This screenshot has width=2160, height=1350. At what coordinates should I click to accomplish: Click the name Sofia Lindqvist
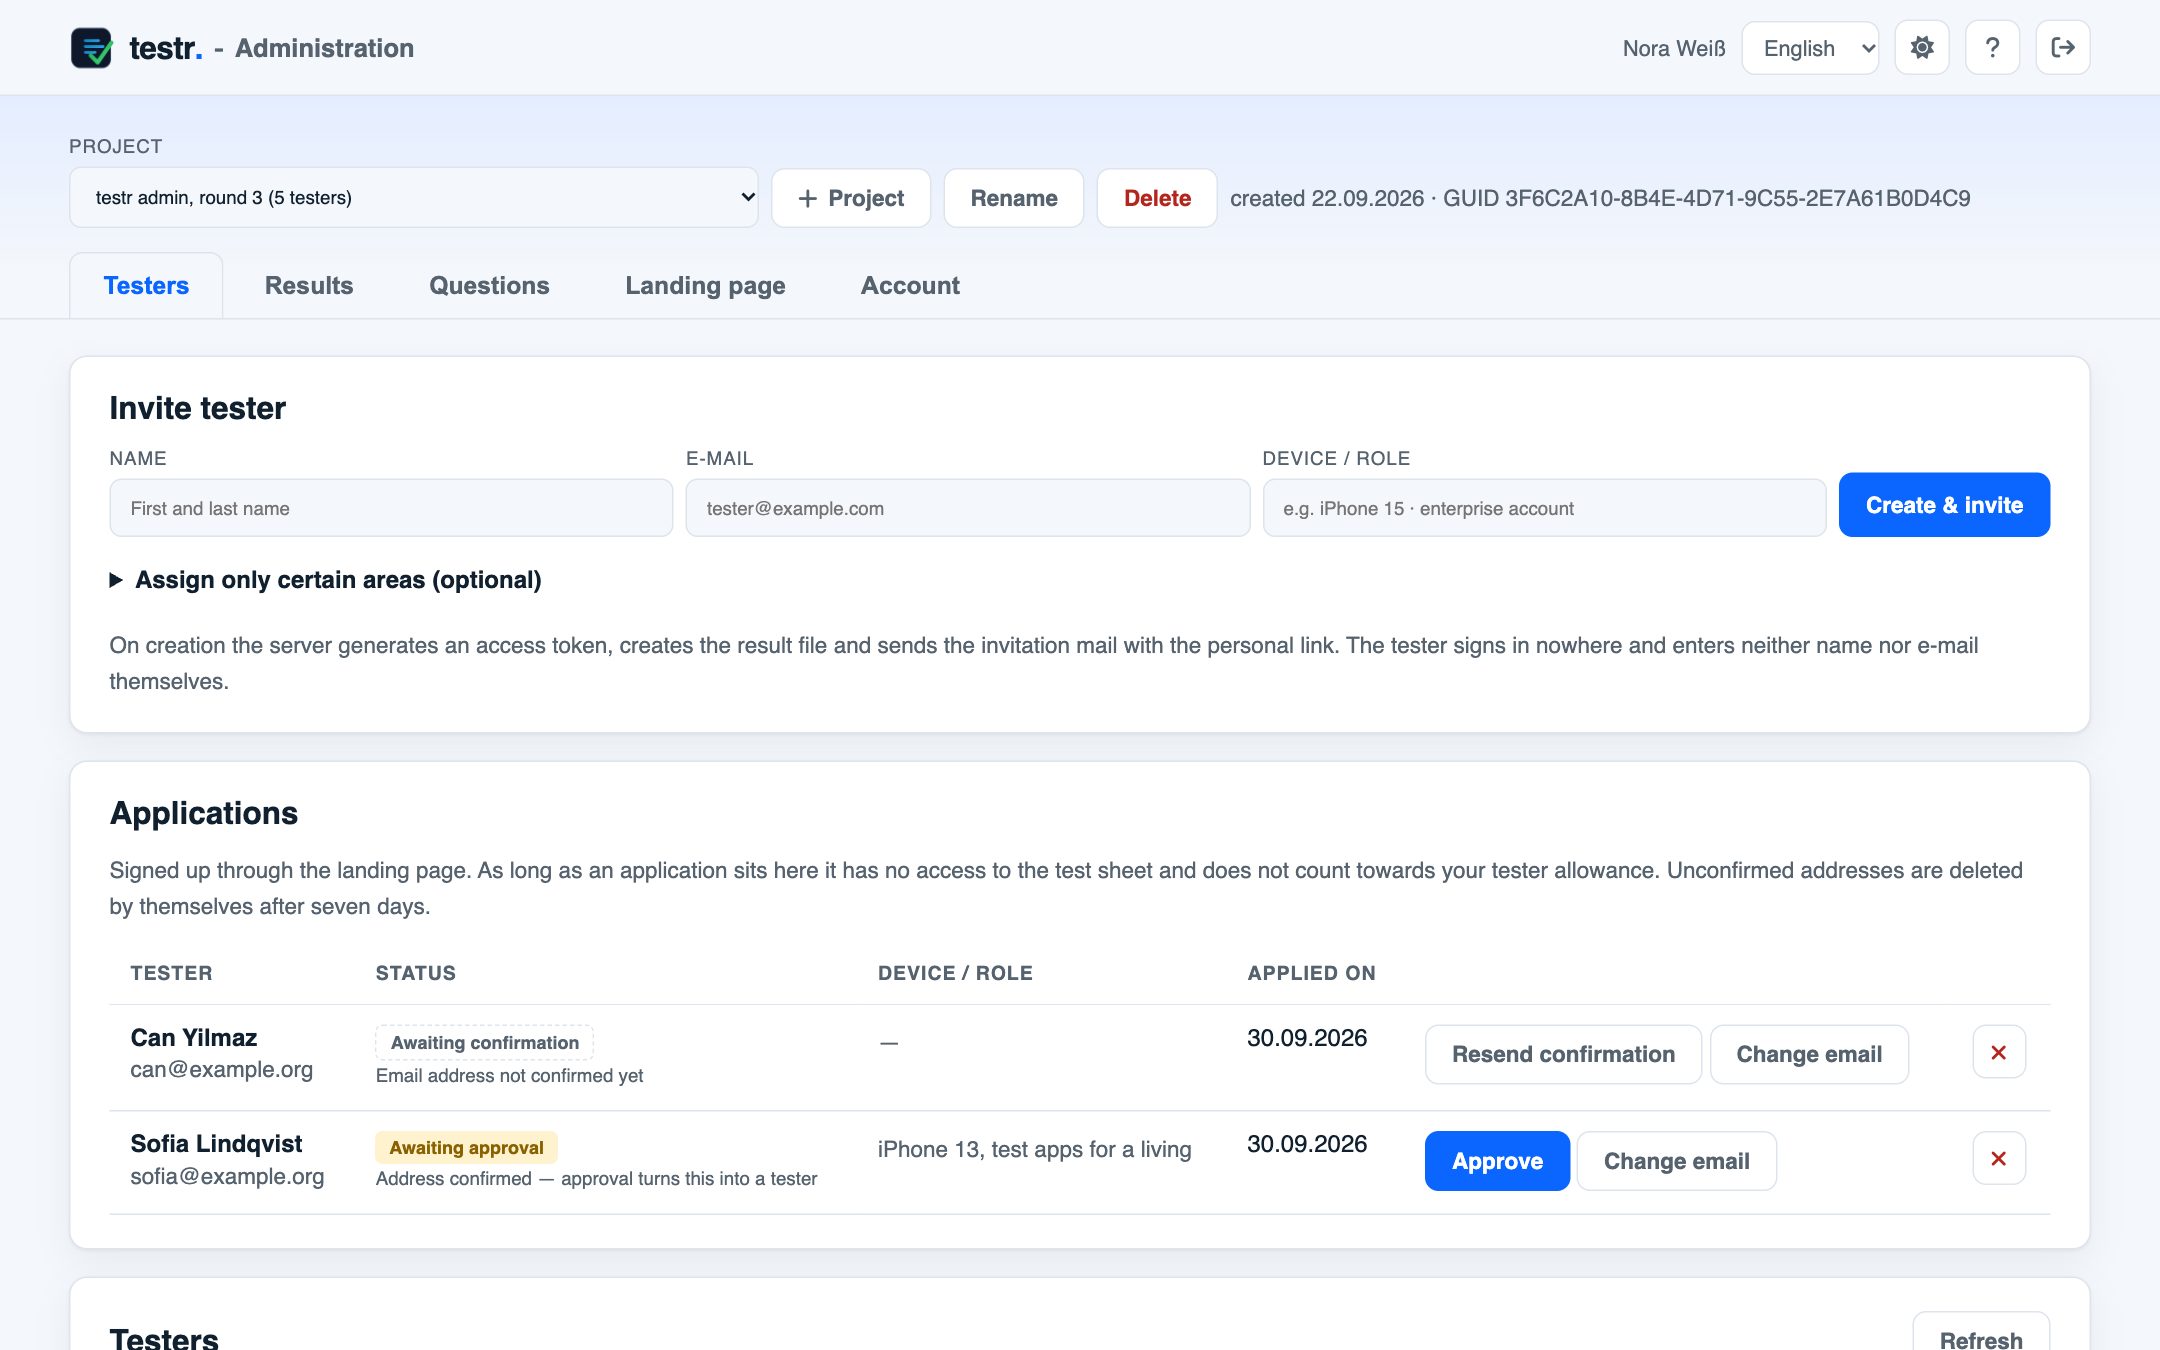click(x=216, y=1143)
